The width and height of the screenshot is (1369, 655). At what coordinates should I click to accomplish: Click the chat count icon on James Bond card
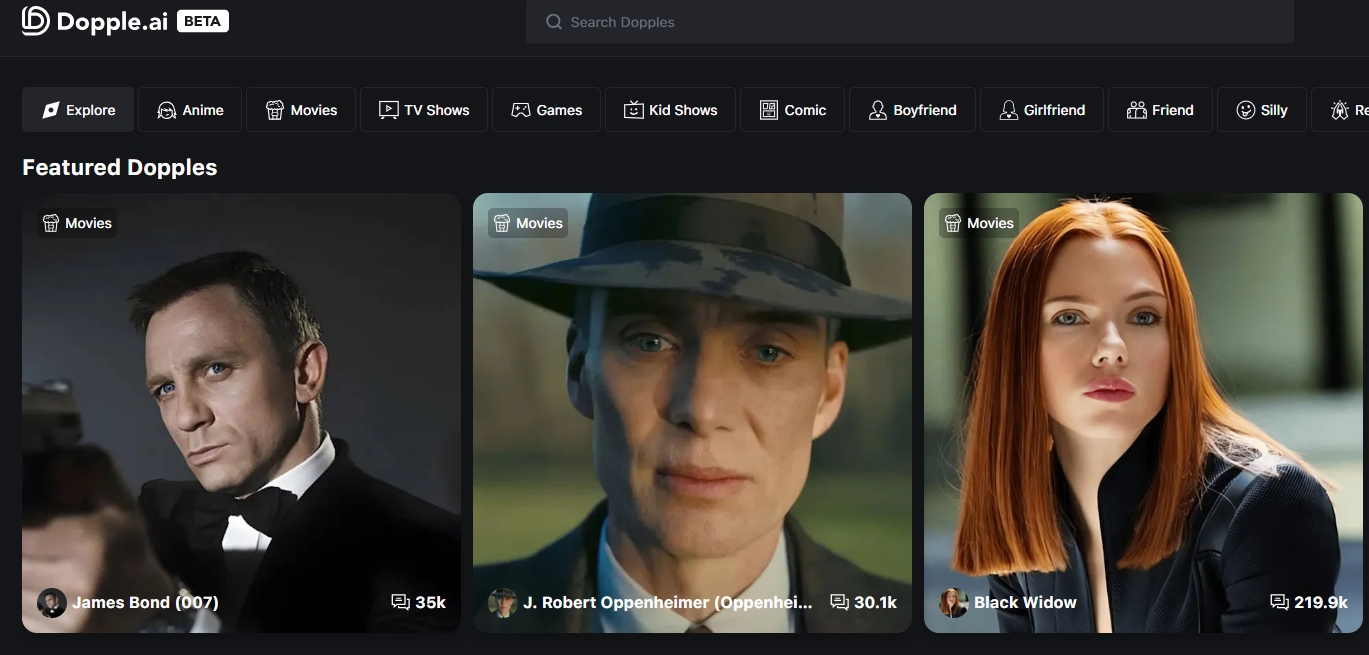pos(400,602)
